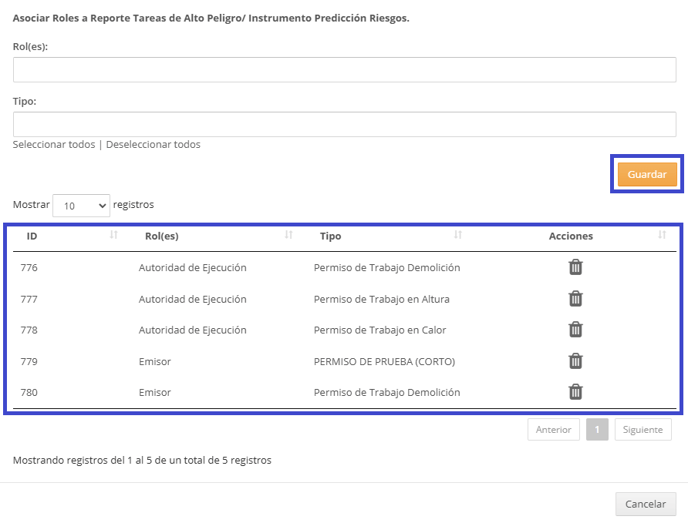Save with the Guardar button
The image size is (688, 523).
647,174
